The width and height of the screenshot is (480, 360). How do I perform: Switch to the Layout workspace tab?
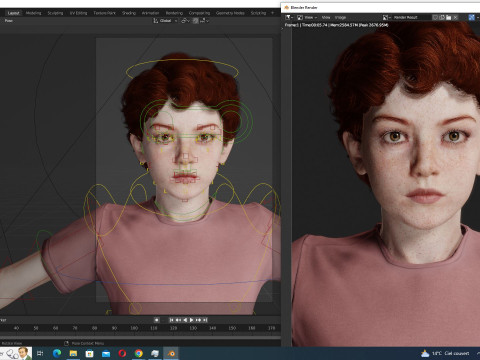click(x=14, y=13)
